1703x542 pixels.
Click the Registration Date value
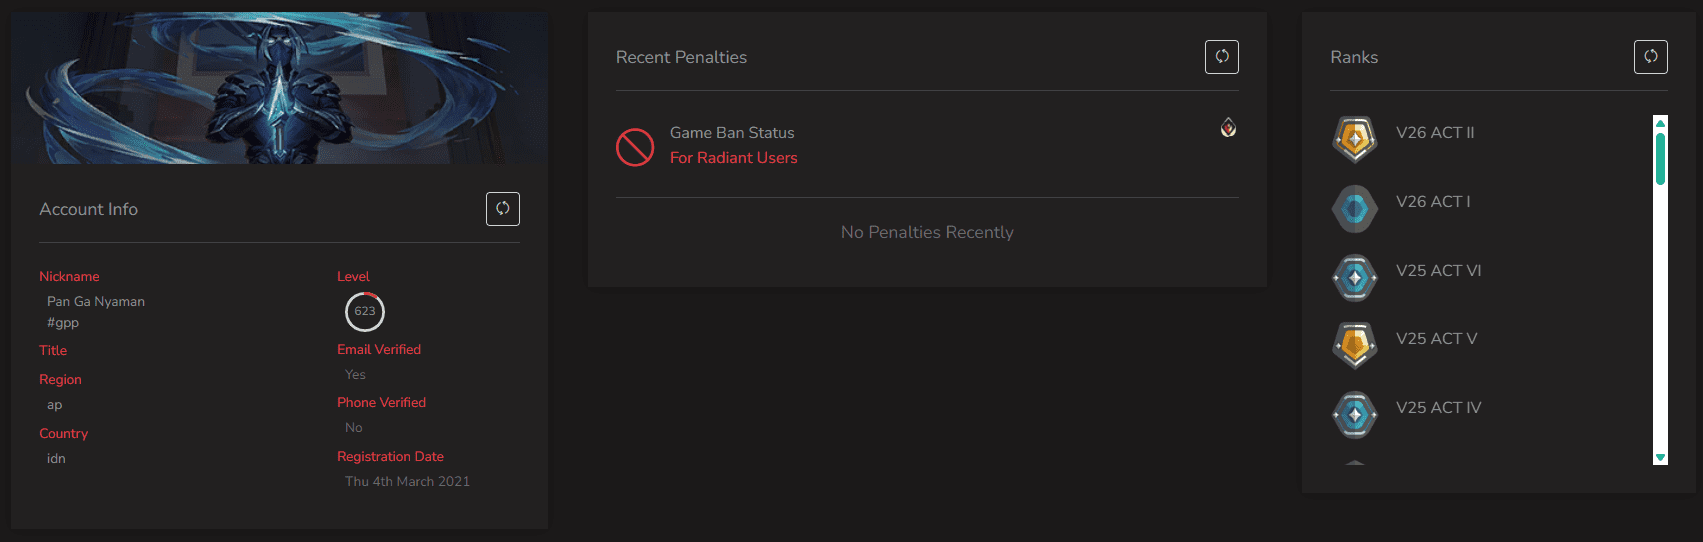pos(407,481)
